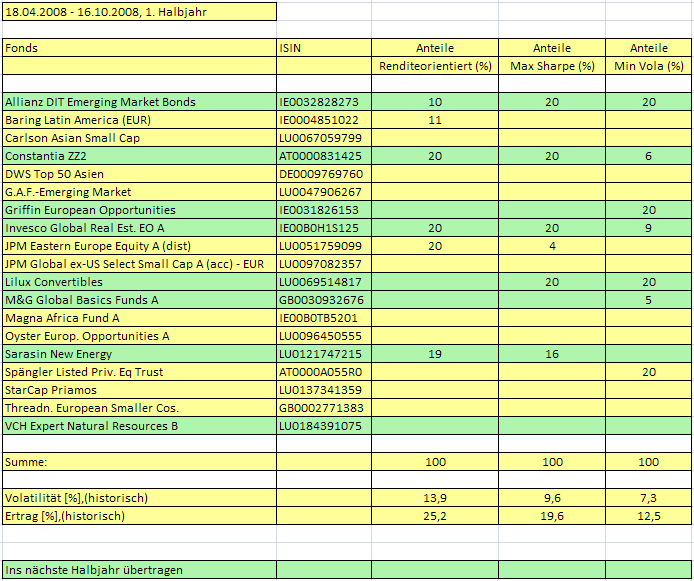Image resolution: width=694 pixels, height=581 pixels.
Task: Select cell 'Spängler Listed Priv. Eq Trust'
Action: pos(139,372)
